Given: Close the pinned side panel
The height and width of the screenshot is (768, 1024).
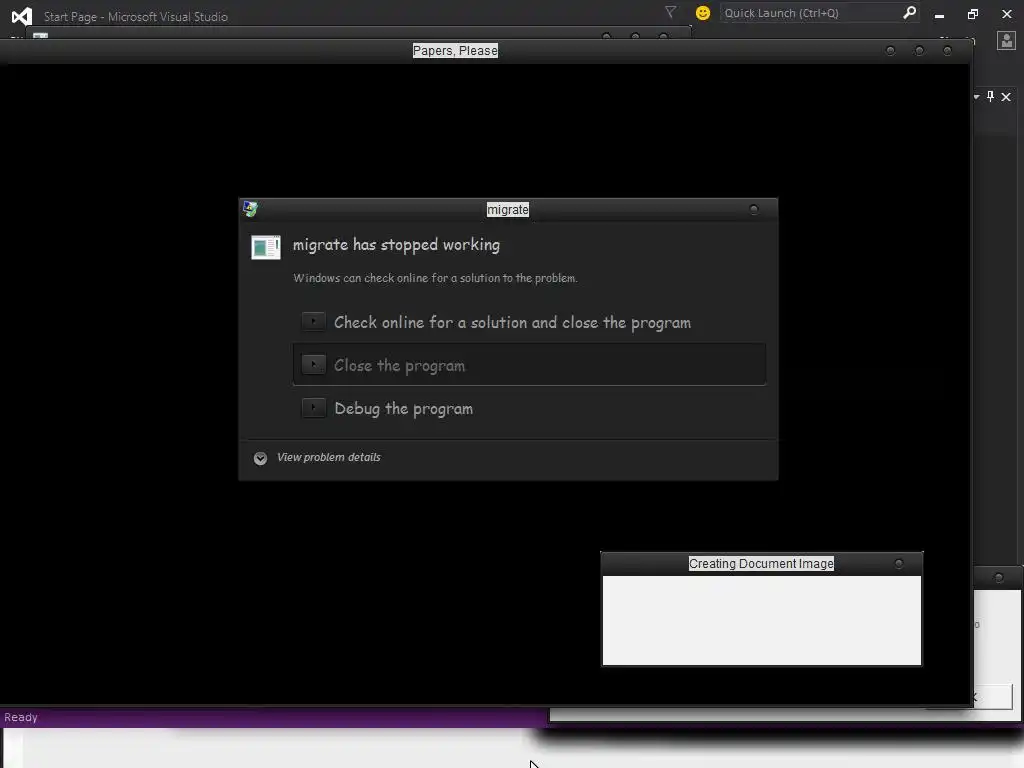Looking at the screenshot, I should (x=1006, y=97).
